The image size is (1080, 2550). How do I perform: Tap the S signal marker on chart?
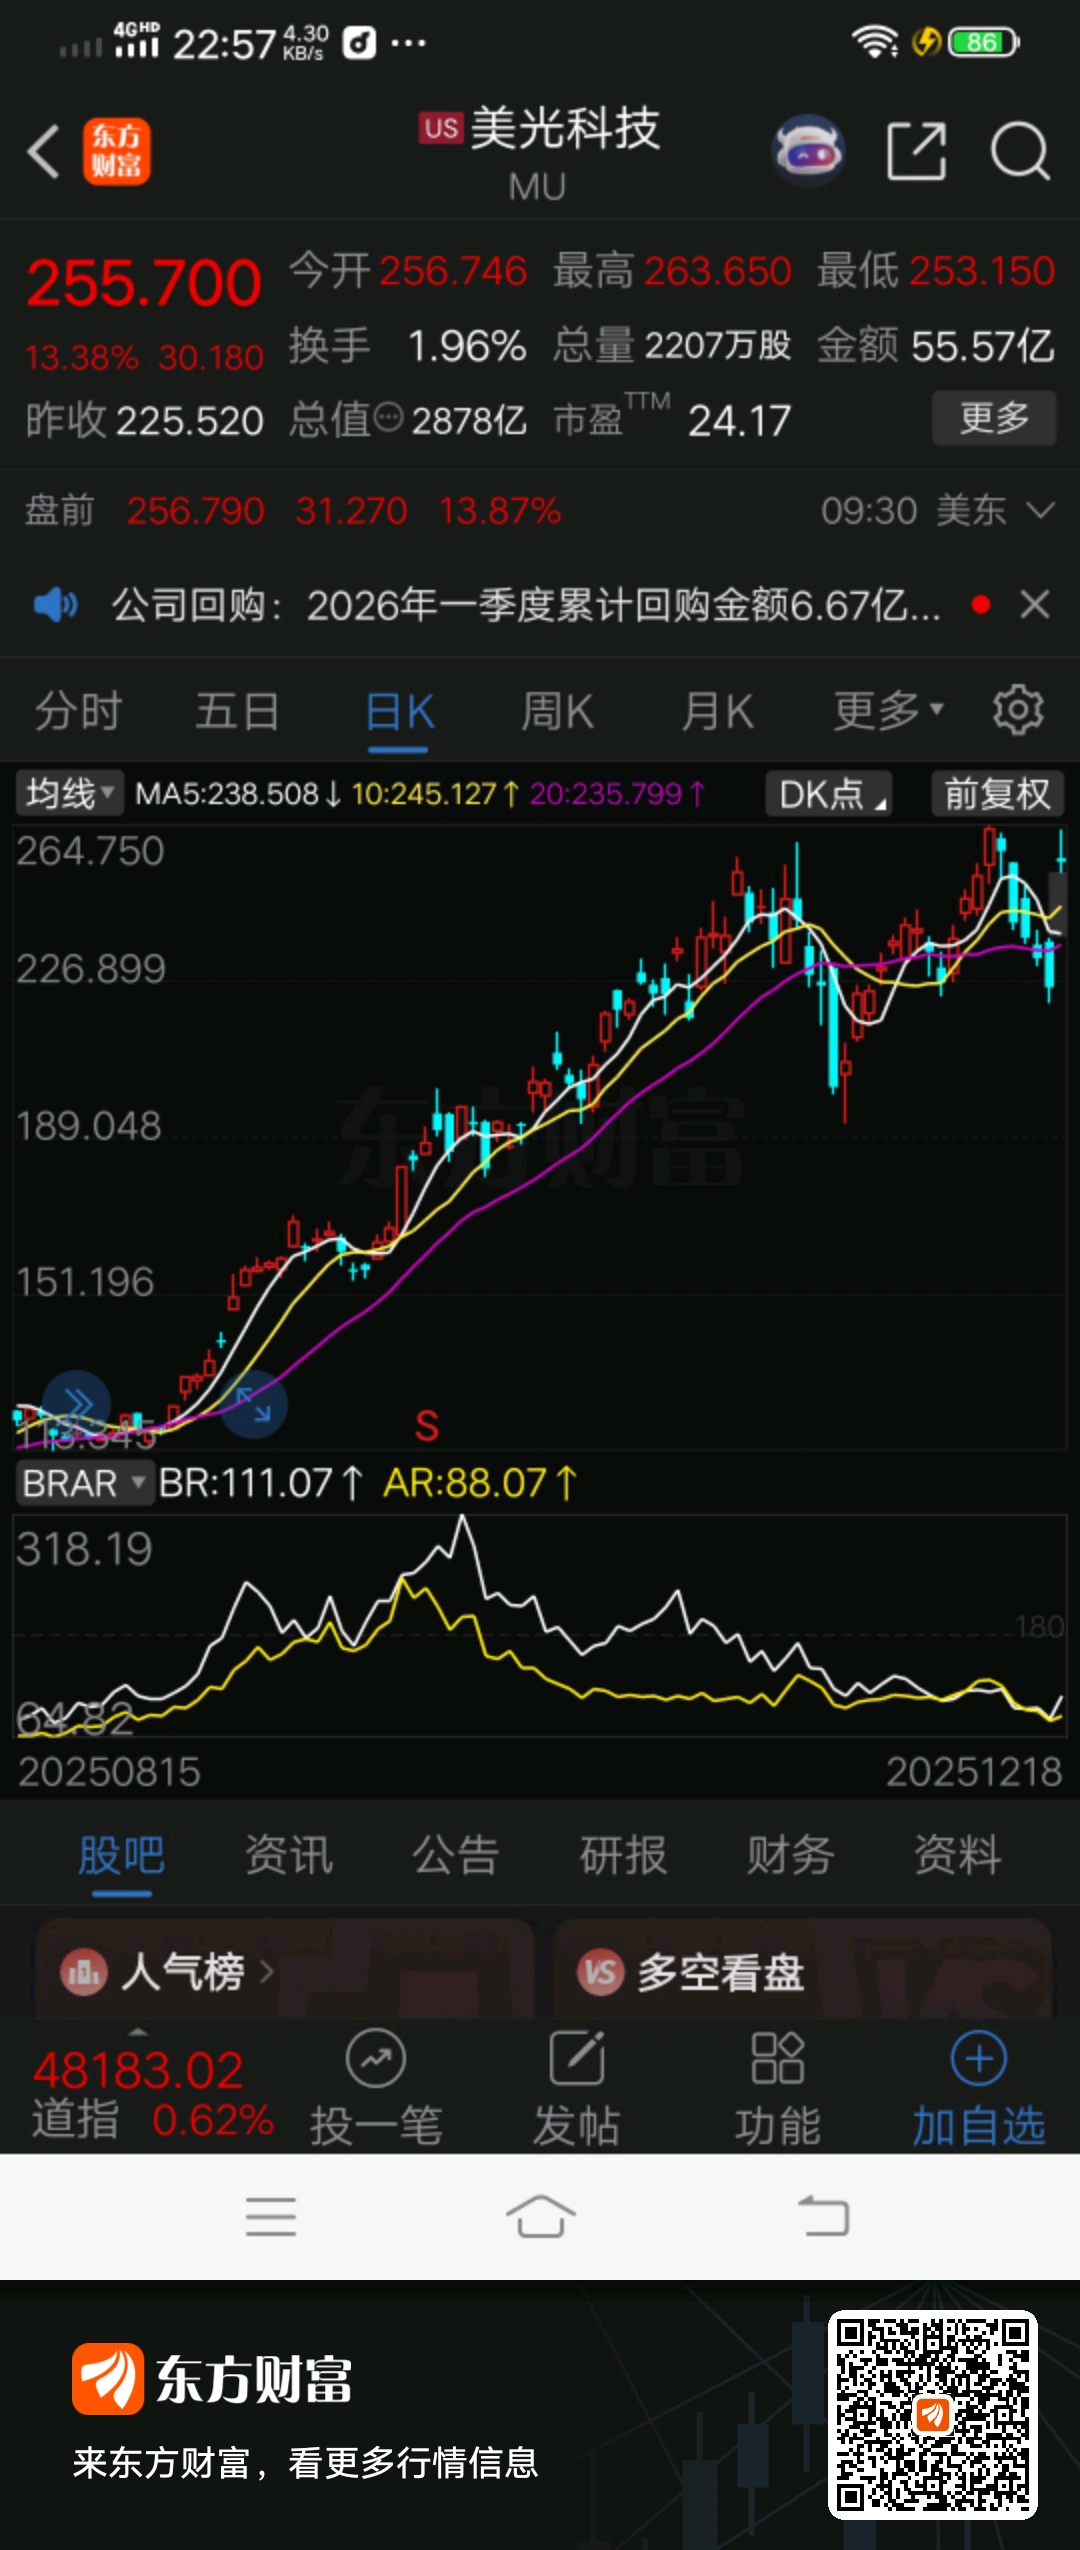click(x=427, y=1426)
